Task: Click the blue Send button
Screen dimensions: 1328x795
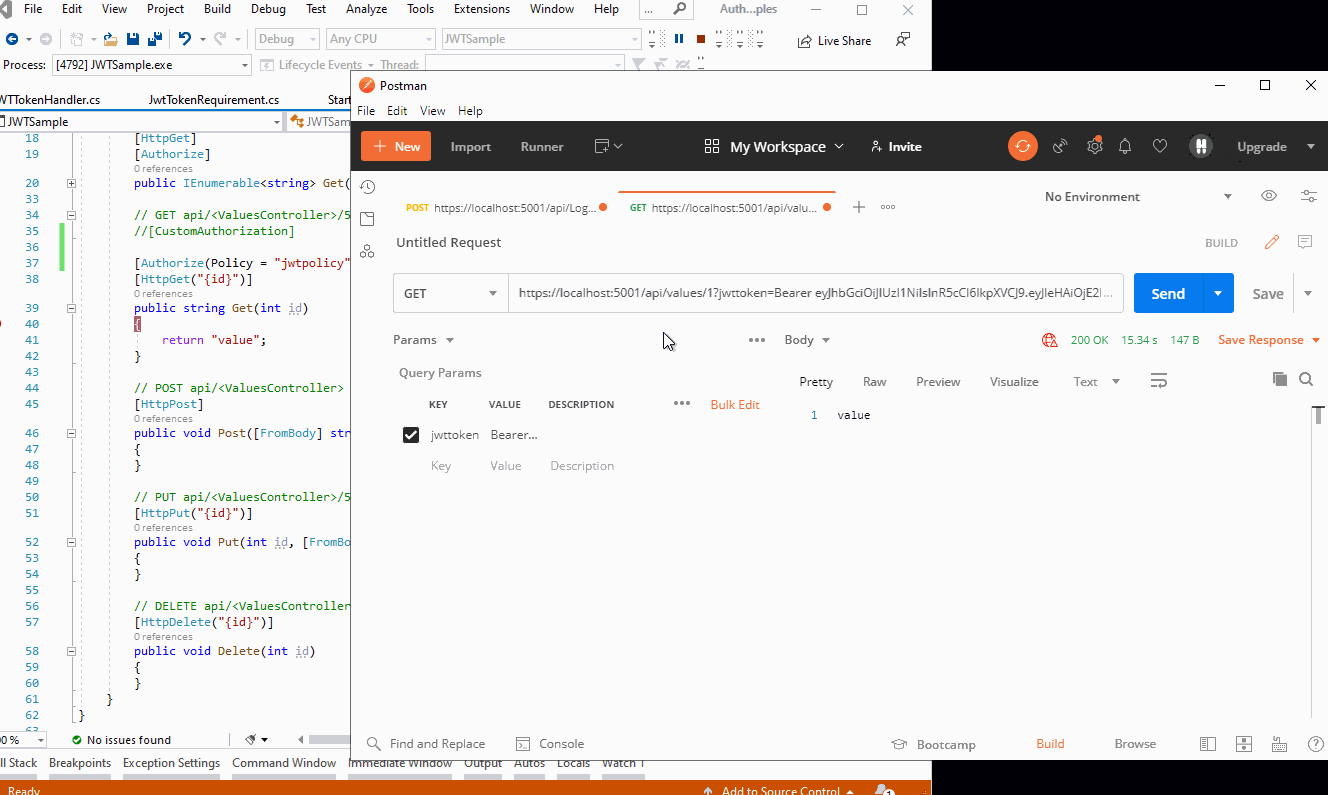Action: [x=1168, y=293]
